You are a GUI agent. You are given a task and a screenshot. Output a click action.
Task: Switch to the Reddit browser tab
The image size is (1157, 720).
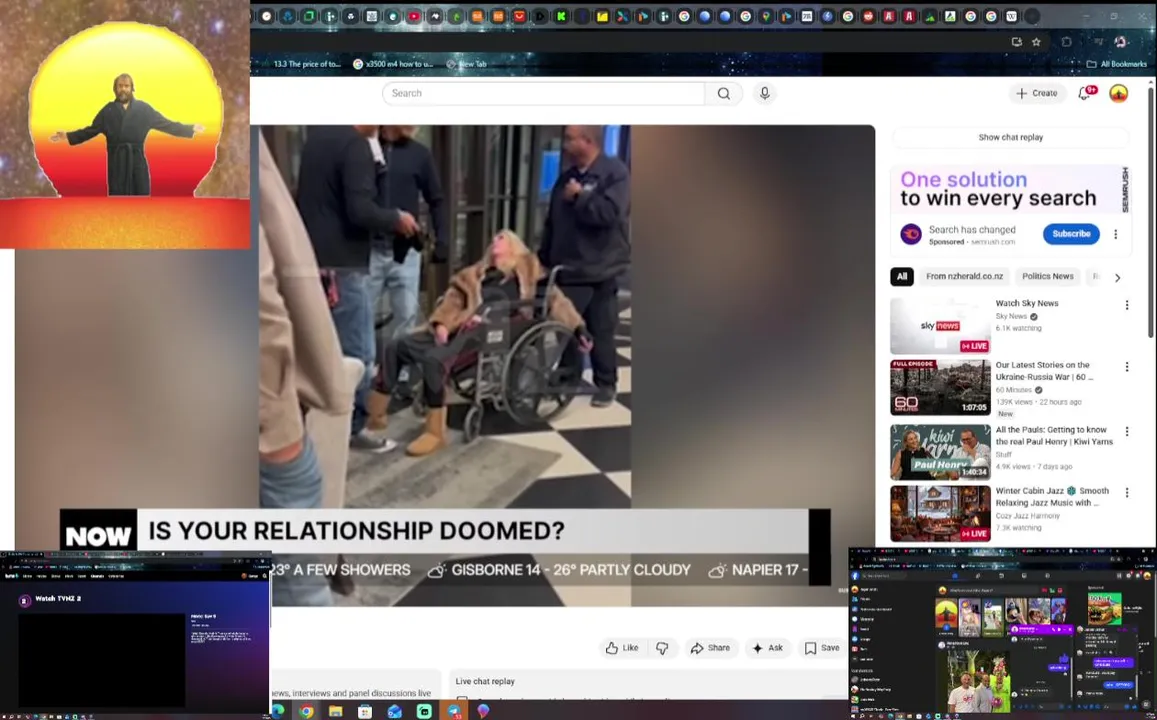[x=868, y=16]
